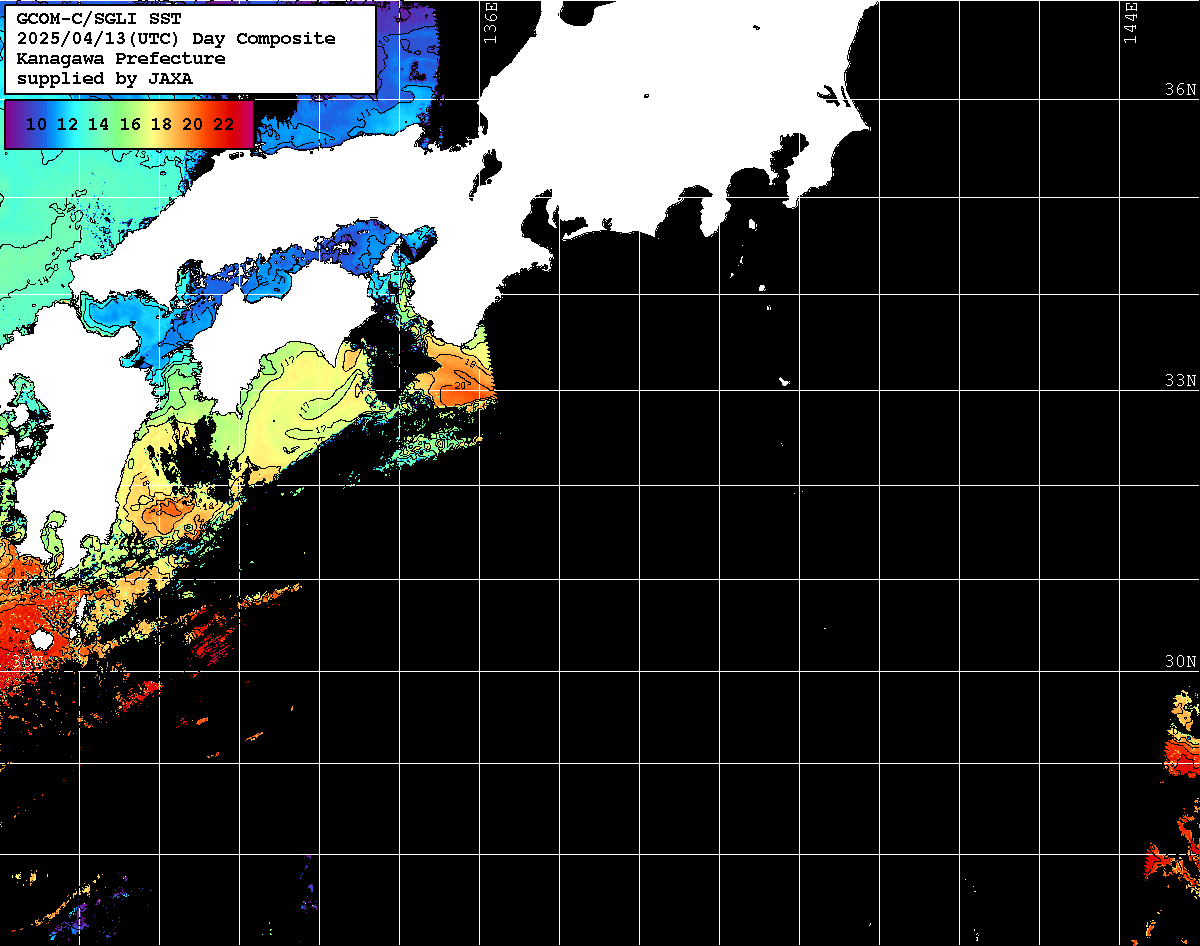Click the 144E longitude label

click(1130, 22)
